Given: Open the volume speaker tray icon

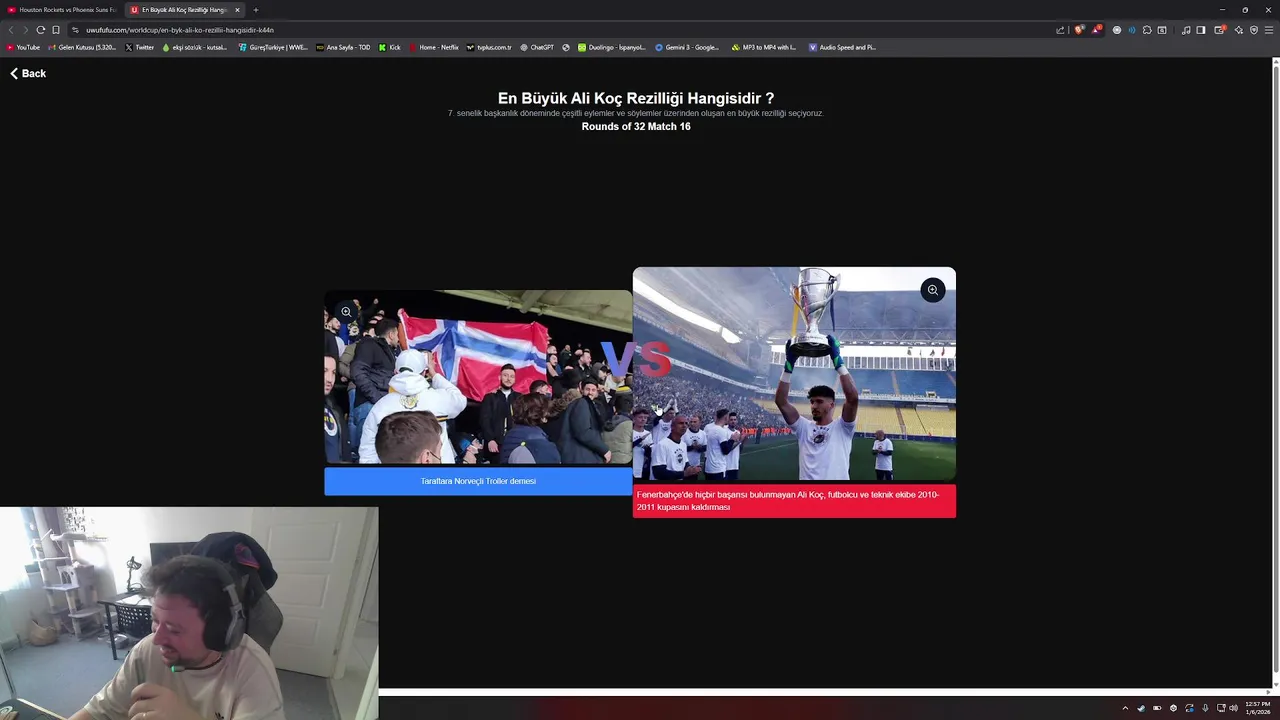Looking at the screenshot, I should [x=1233, y=708].
